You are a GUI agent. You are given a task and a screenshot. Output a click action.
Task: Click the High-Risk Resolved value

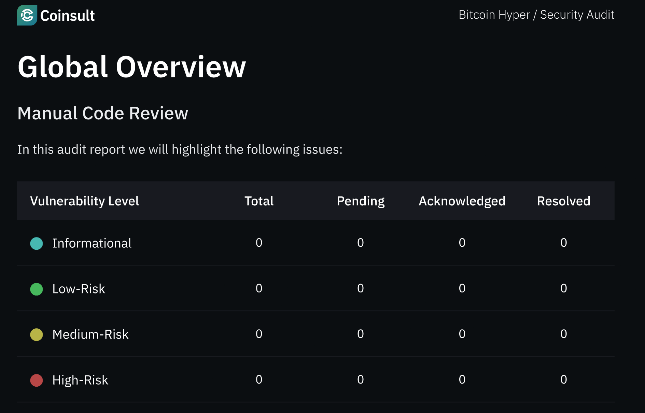click(x=564, y=379)
